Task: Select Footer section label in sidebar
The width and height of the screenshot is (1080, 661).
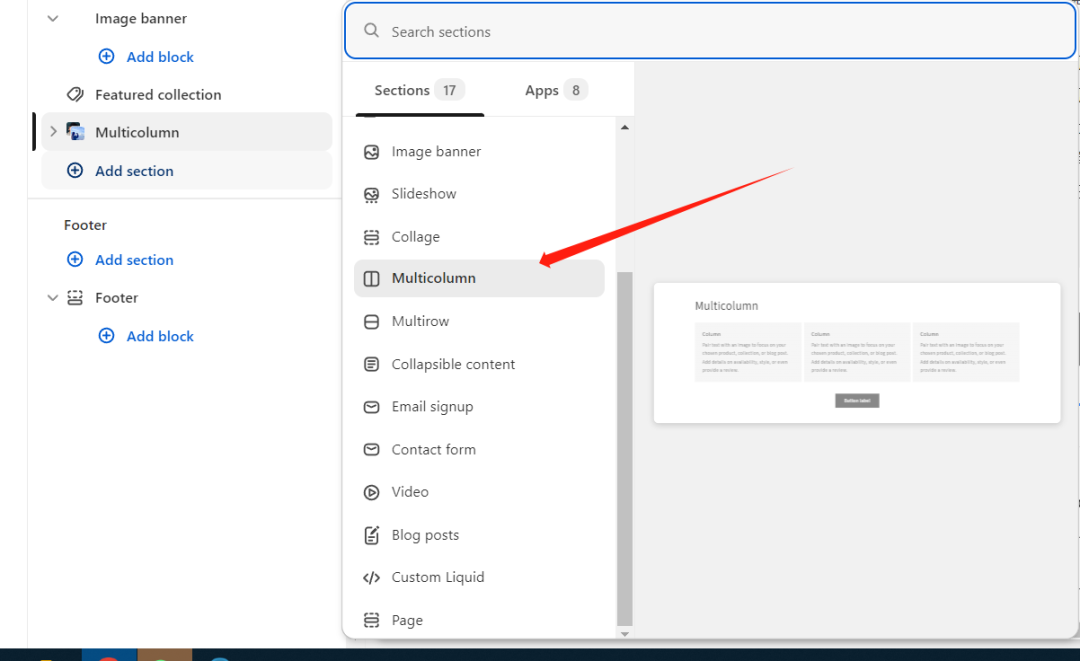Action: tap(116, 297)
